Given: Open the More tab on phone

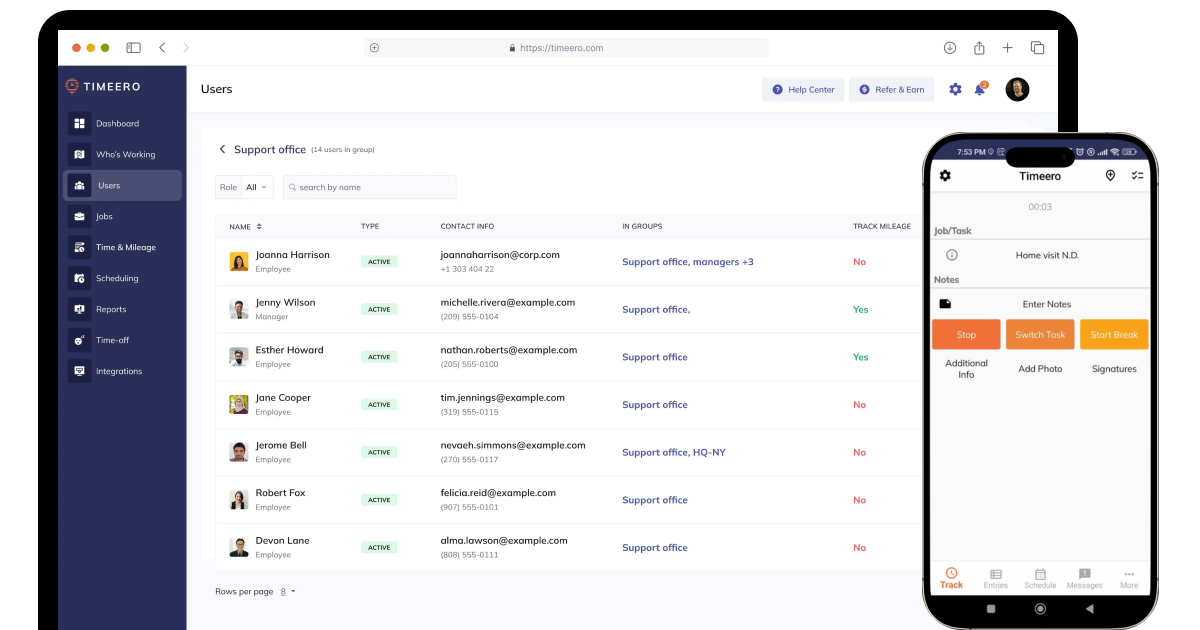Looking at the screenshot, I should click(x=1129, y=579).
